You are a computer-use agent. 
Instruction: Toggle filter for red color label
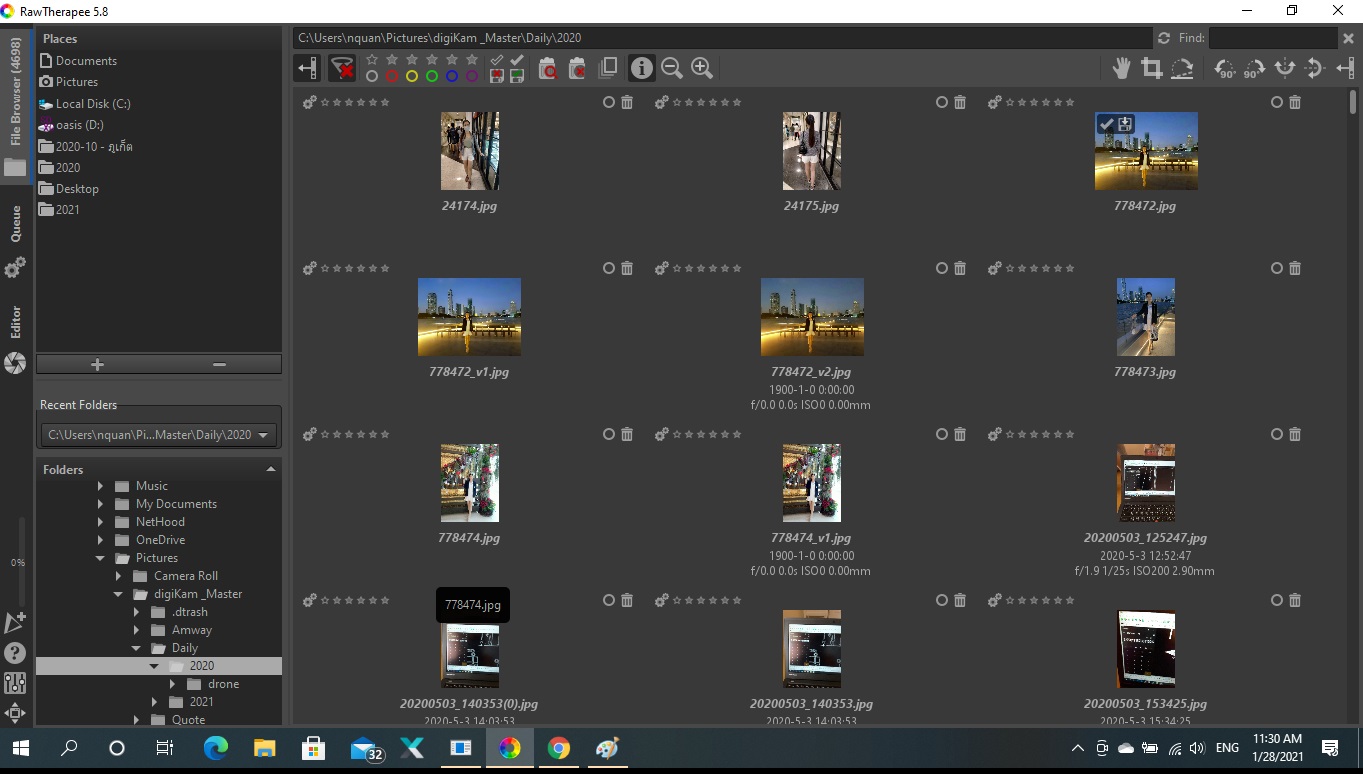point(392,76)
